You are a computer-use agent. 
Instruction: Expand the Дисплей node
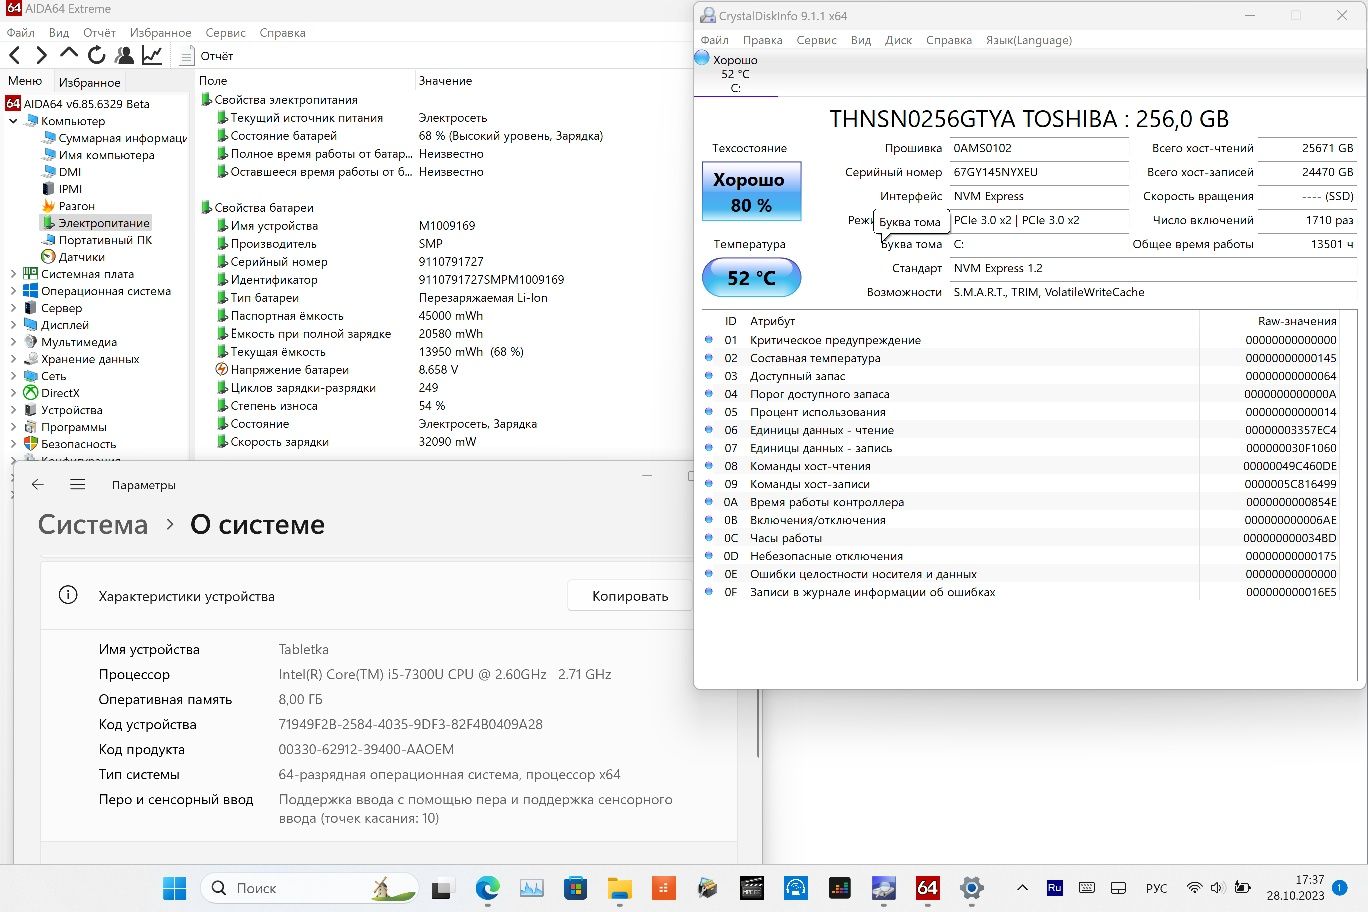pos(13,325)
